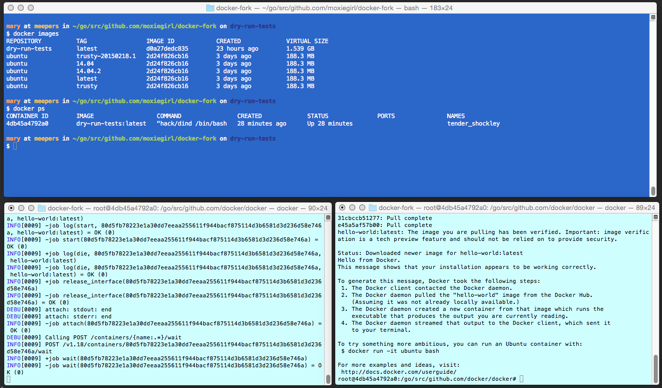
Task: Click scroll indicator atop bottom-left terminal scrollbar
Action: 328,217
